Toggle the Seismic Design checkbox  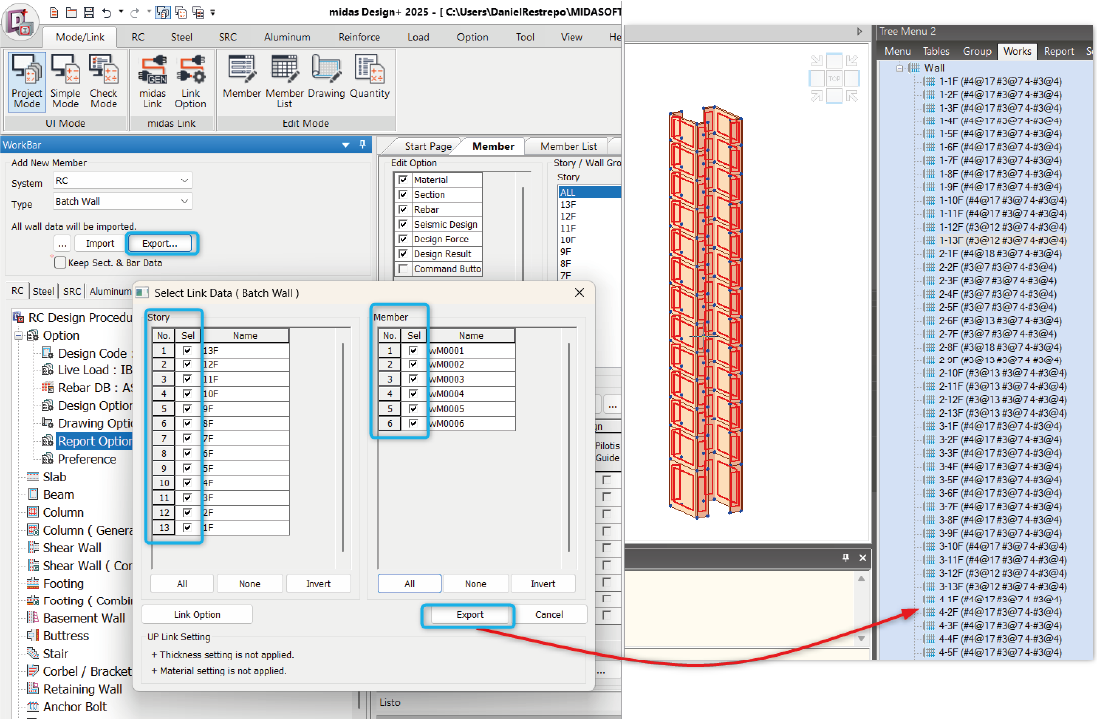[403, 225]
